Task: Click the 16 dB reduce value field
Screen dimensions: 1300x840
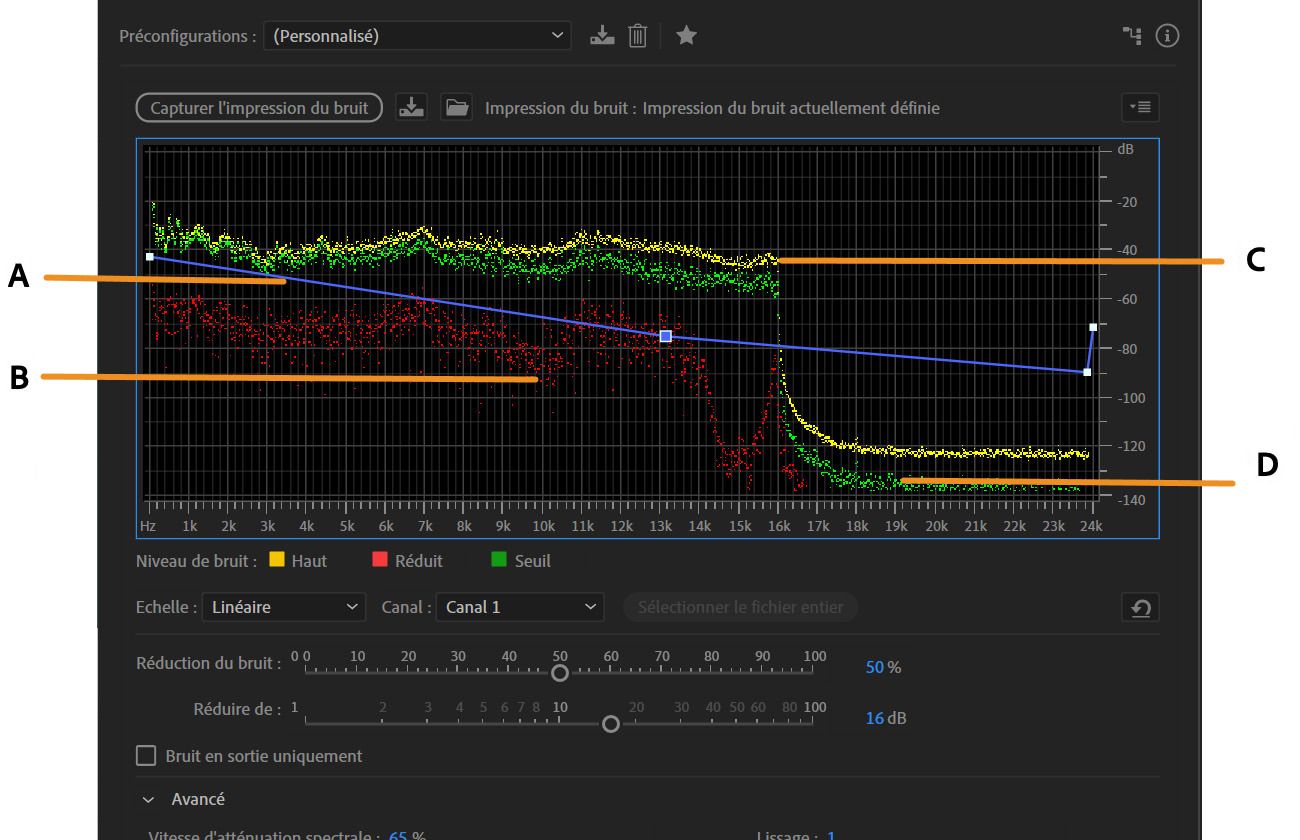Action: point(875,718)
